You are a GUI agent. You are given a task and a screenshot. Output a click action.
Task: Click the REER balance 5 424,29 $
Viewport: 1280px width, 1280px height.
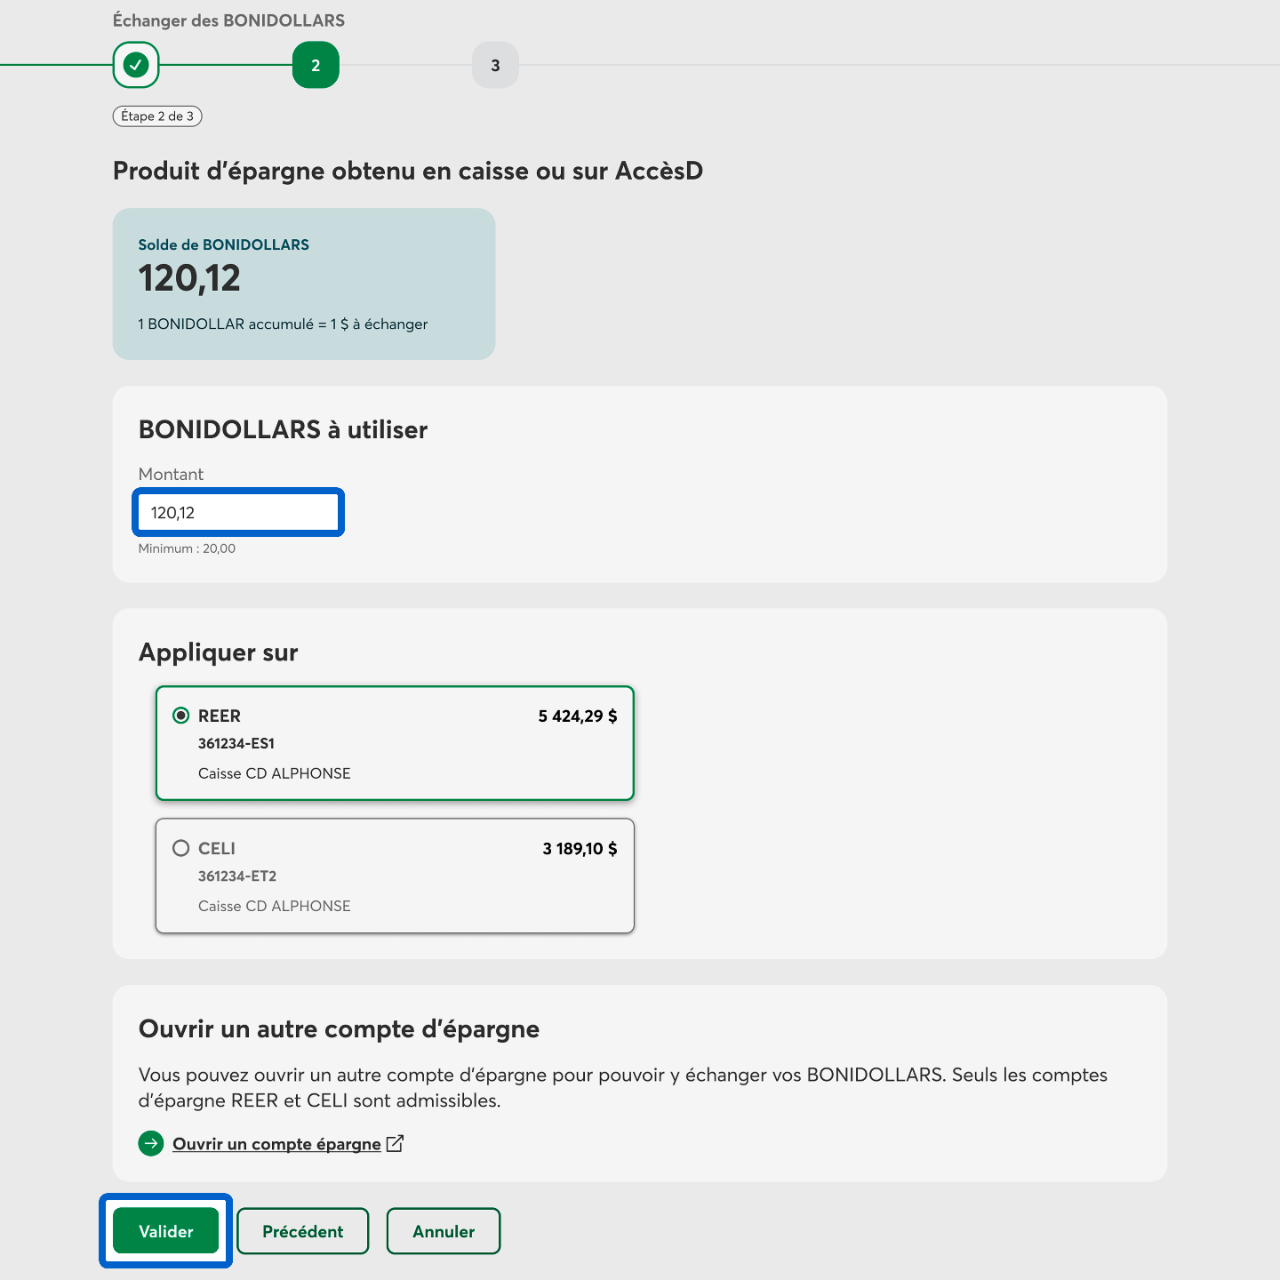(x=577, y=716)
